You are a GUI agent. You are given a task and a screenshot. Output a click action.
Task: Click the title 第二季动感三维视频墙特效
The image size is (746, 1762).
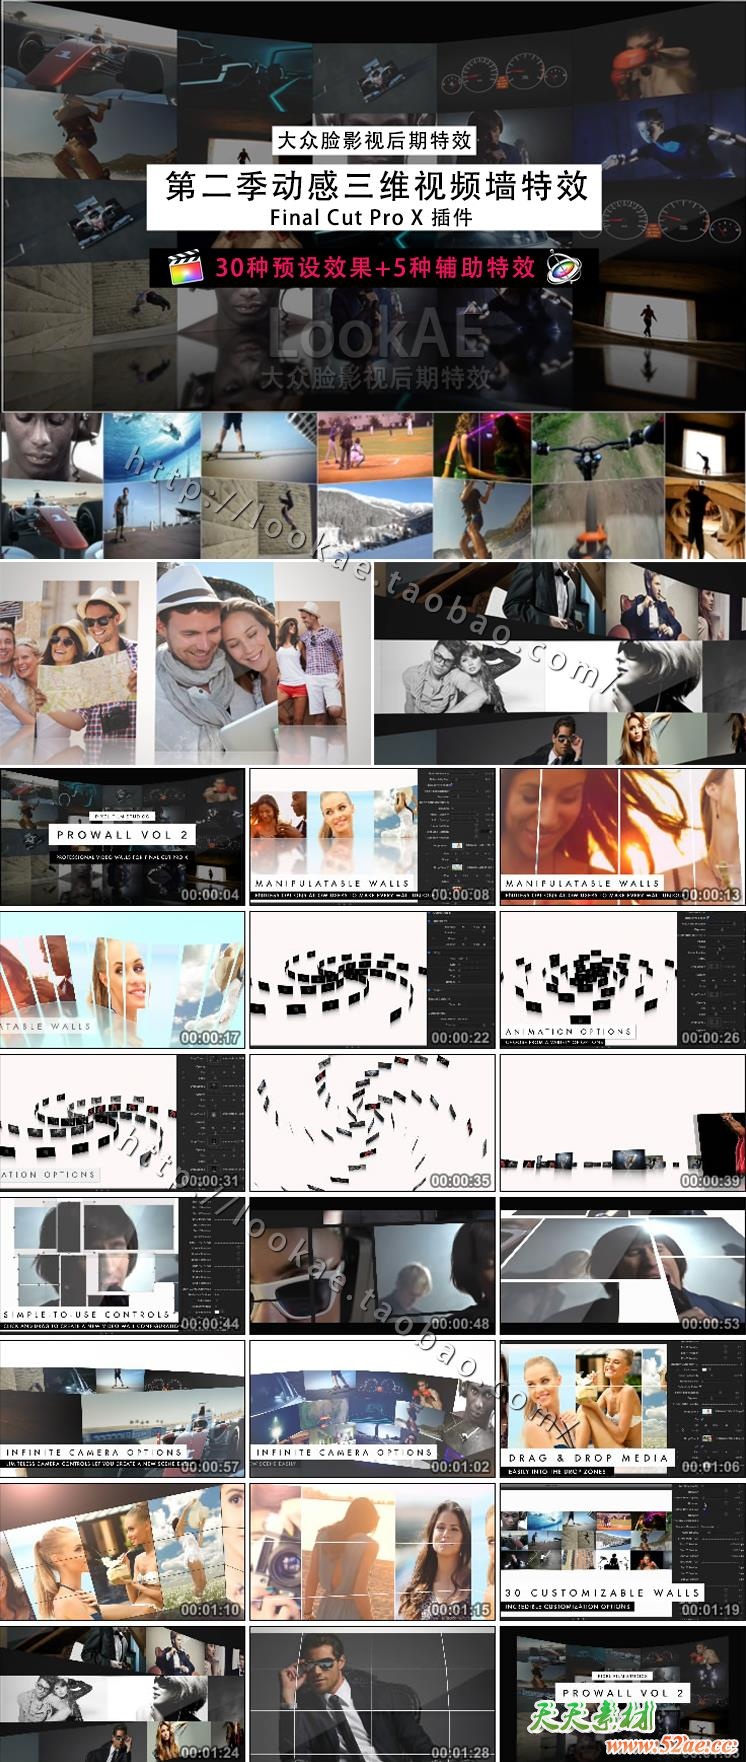[x=376, y=186]
